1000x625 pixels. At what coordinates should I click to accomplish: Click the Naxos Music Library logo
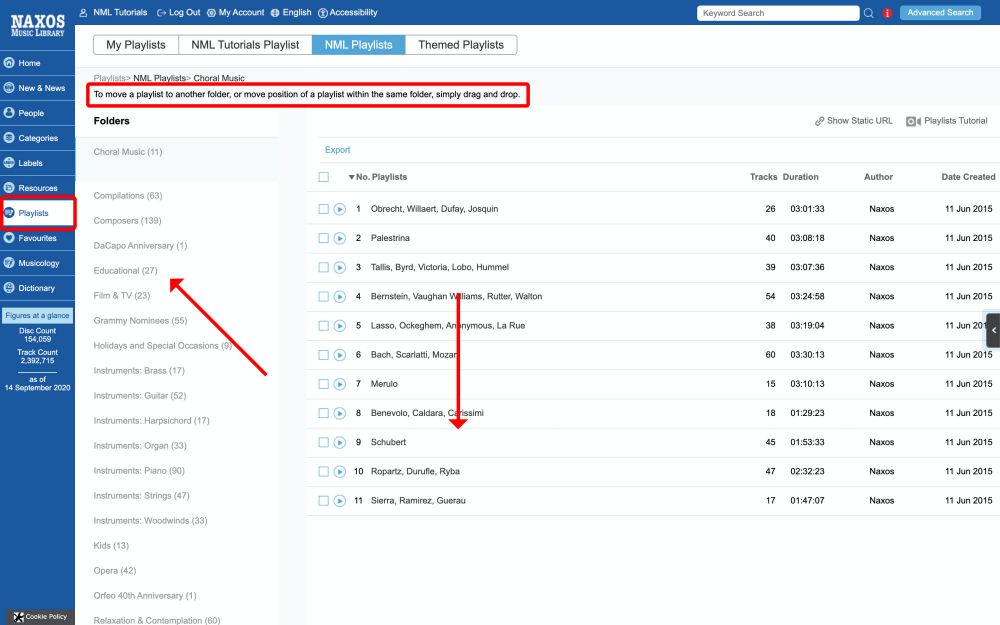click(x=38, y=25)
